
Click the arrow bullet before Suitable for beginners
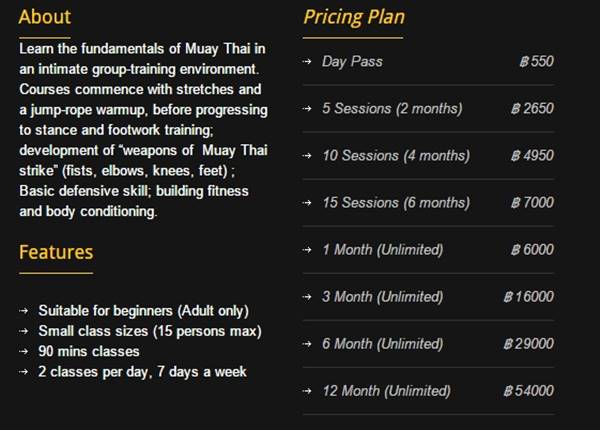pyautogui.click(x=24, y=311)
